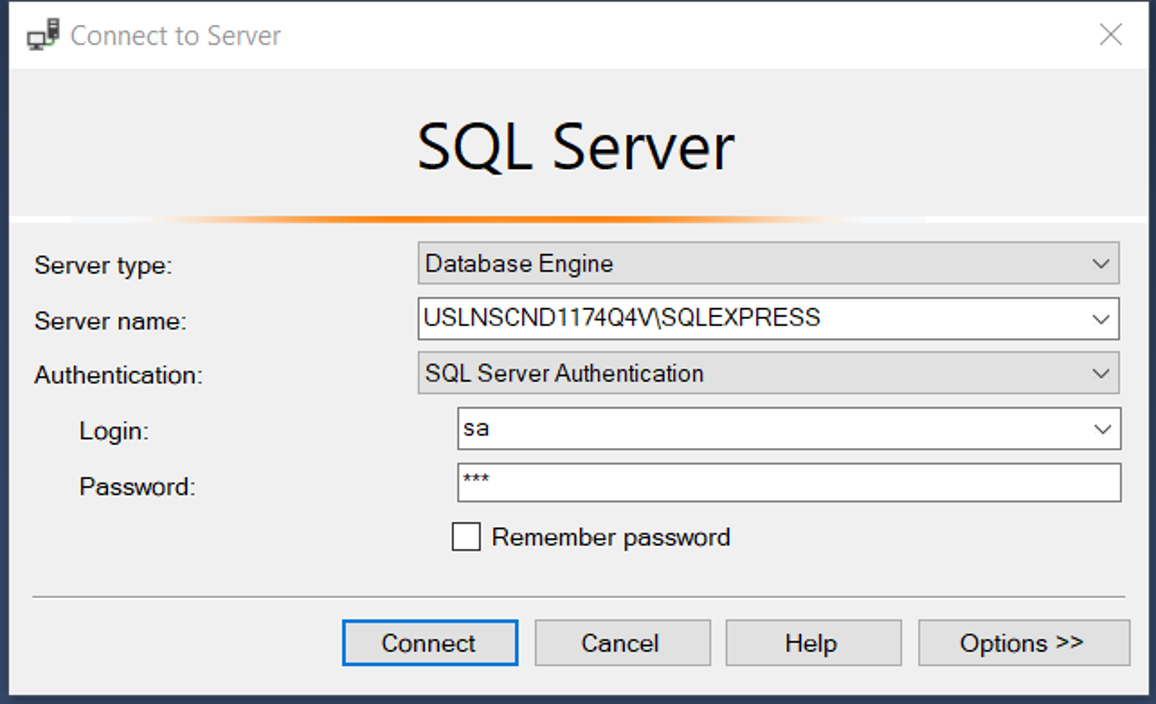Click the 'Login:' label
Viewport: 1156px width, 704px height.
point(114,431)
